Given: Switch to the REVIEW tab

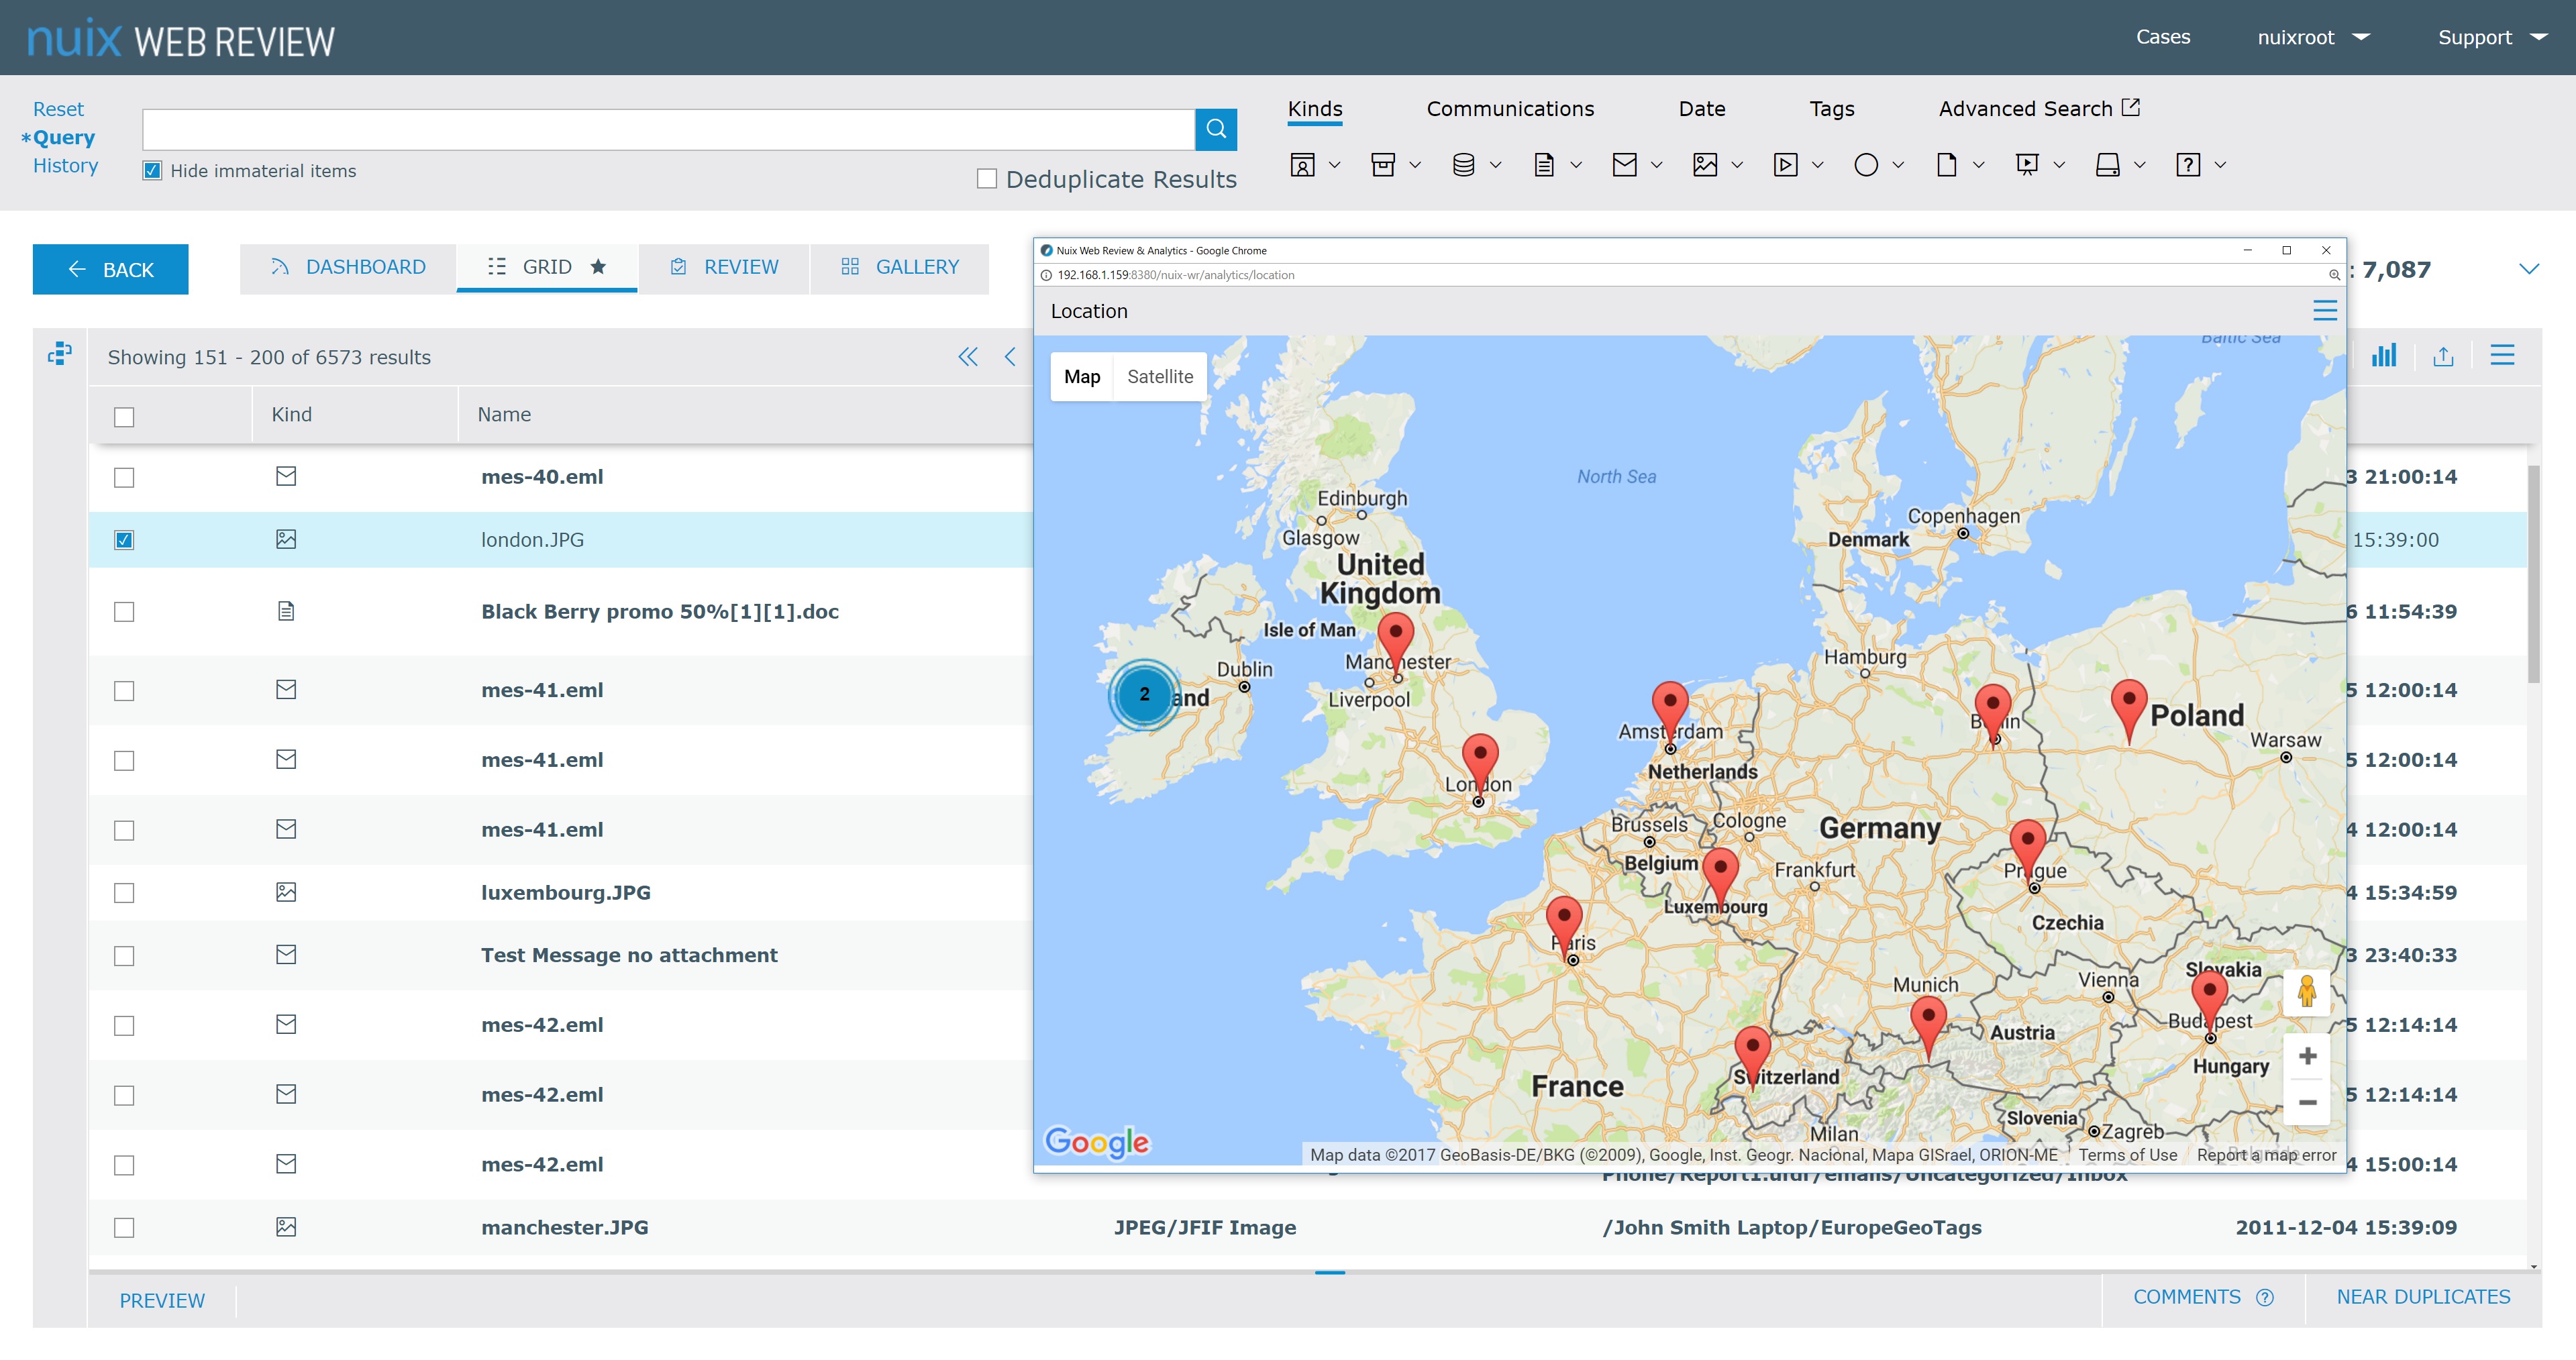Looking at the screenshot, I should click(724, 268).
